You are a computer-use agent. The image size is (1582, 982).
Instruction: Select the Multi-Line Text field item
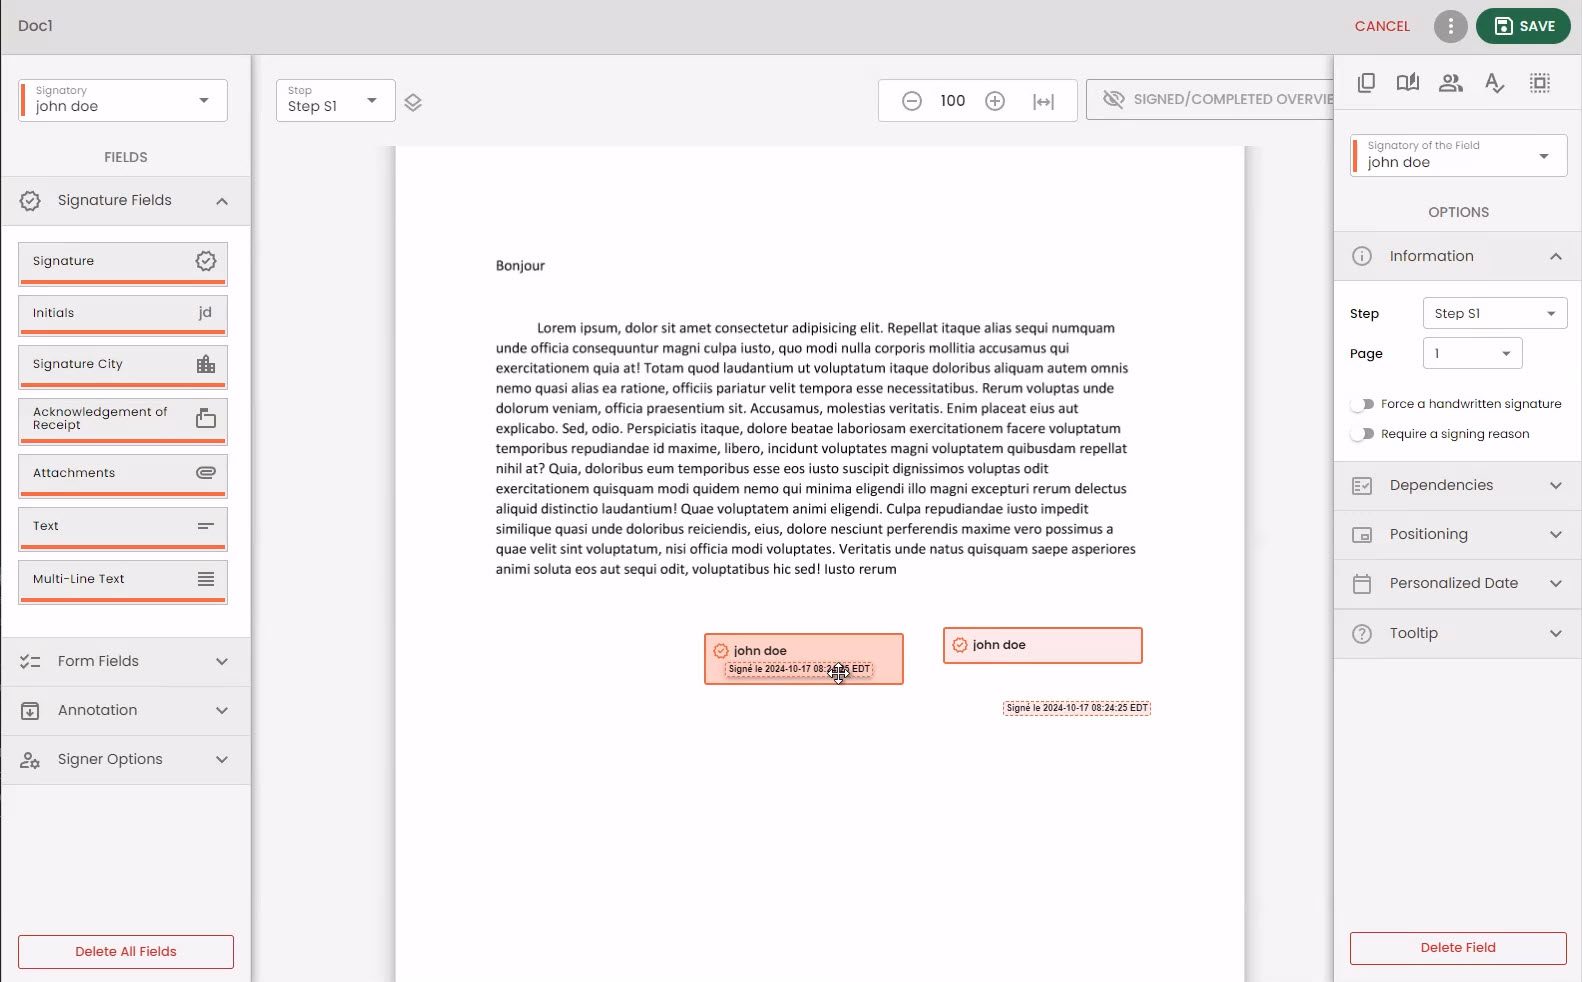123,582
